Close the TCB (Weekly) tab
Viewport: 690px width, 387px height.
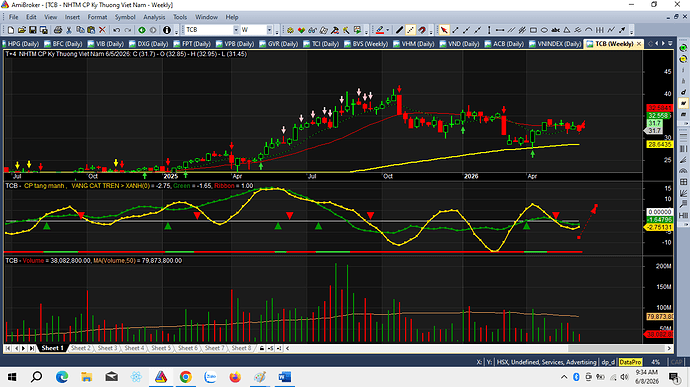click(639, 44)
